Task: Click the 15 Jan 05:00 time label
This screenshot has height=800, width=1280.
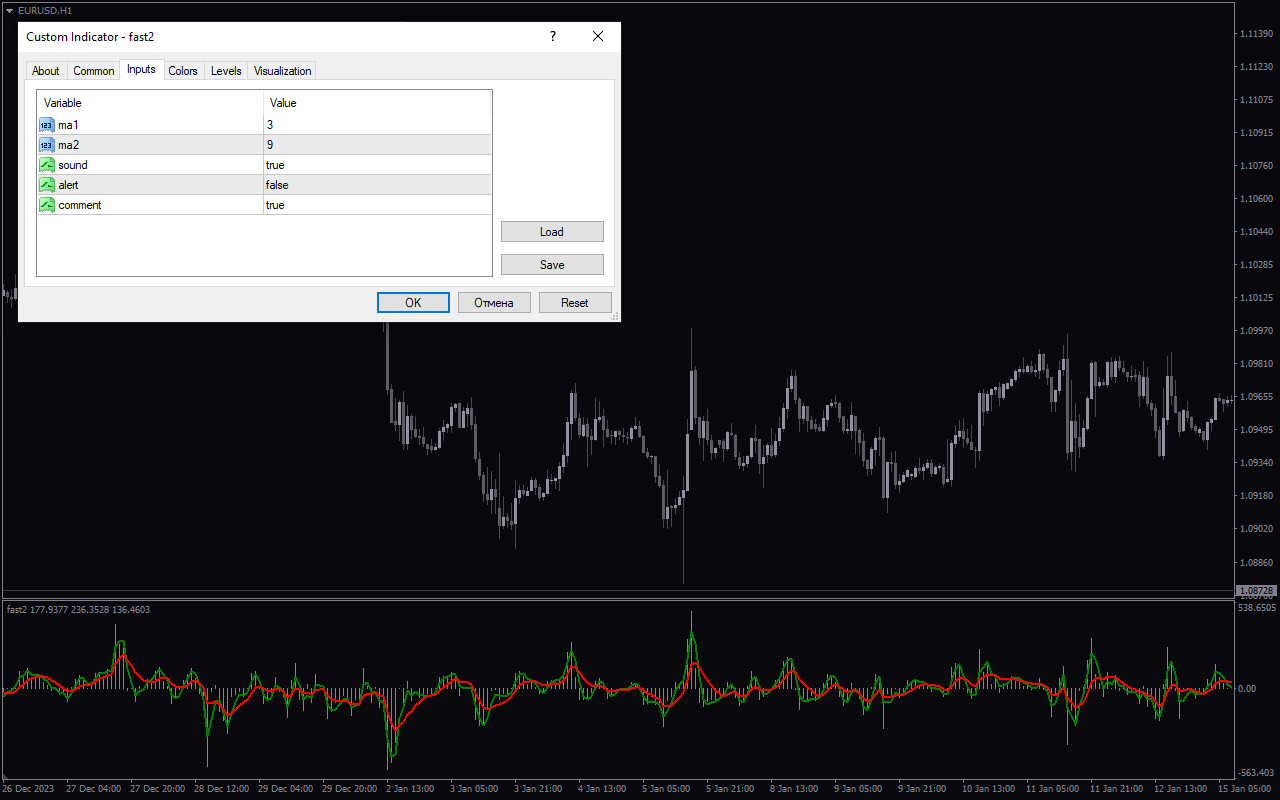Action: click(x=1244, y=788)
